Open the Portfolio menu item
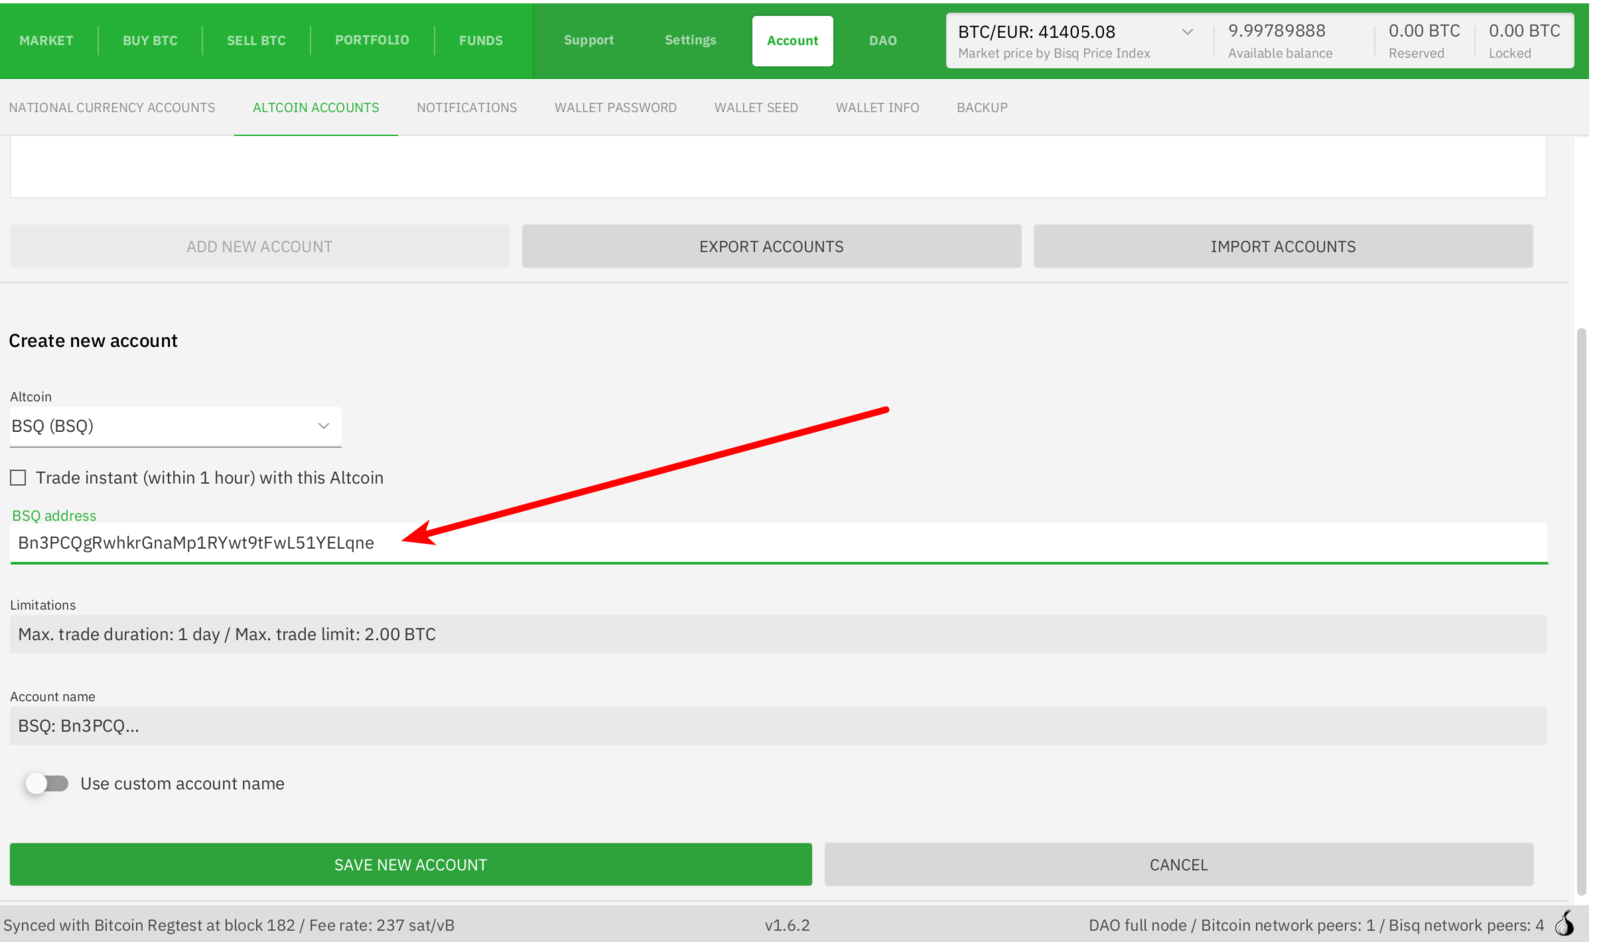The height and width of the screenshot is (942, 1599). pos(371,41)
